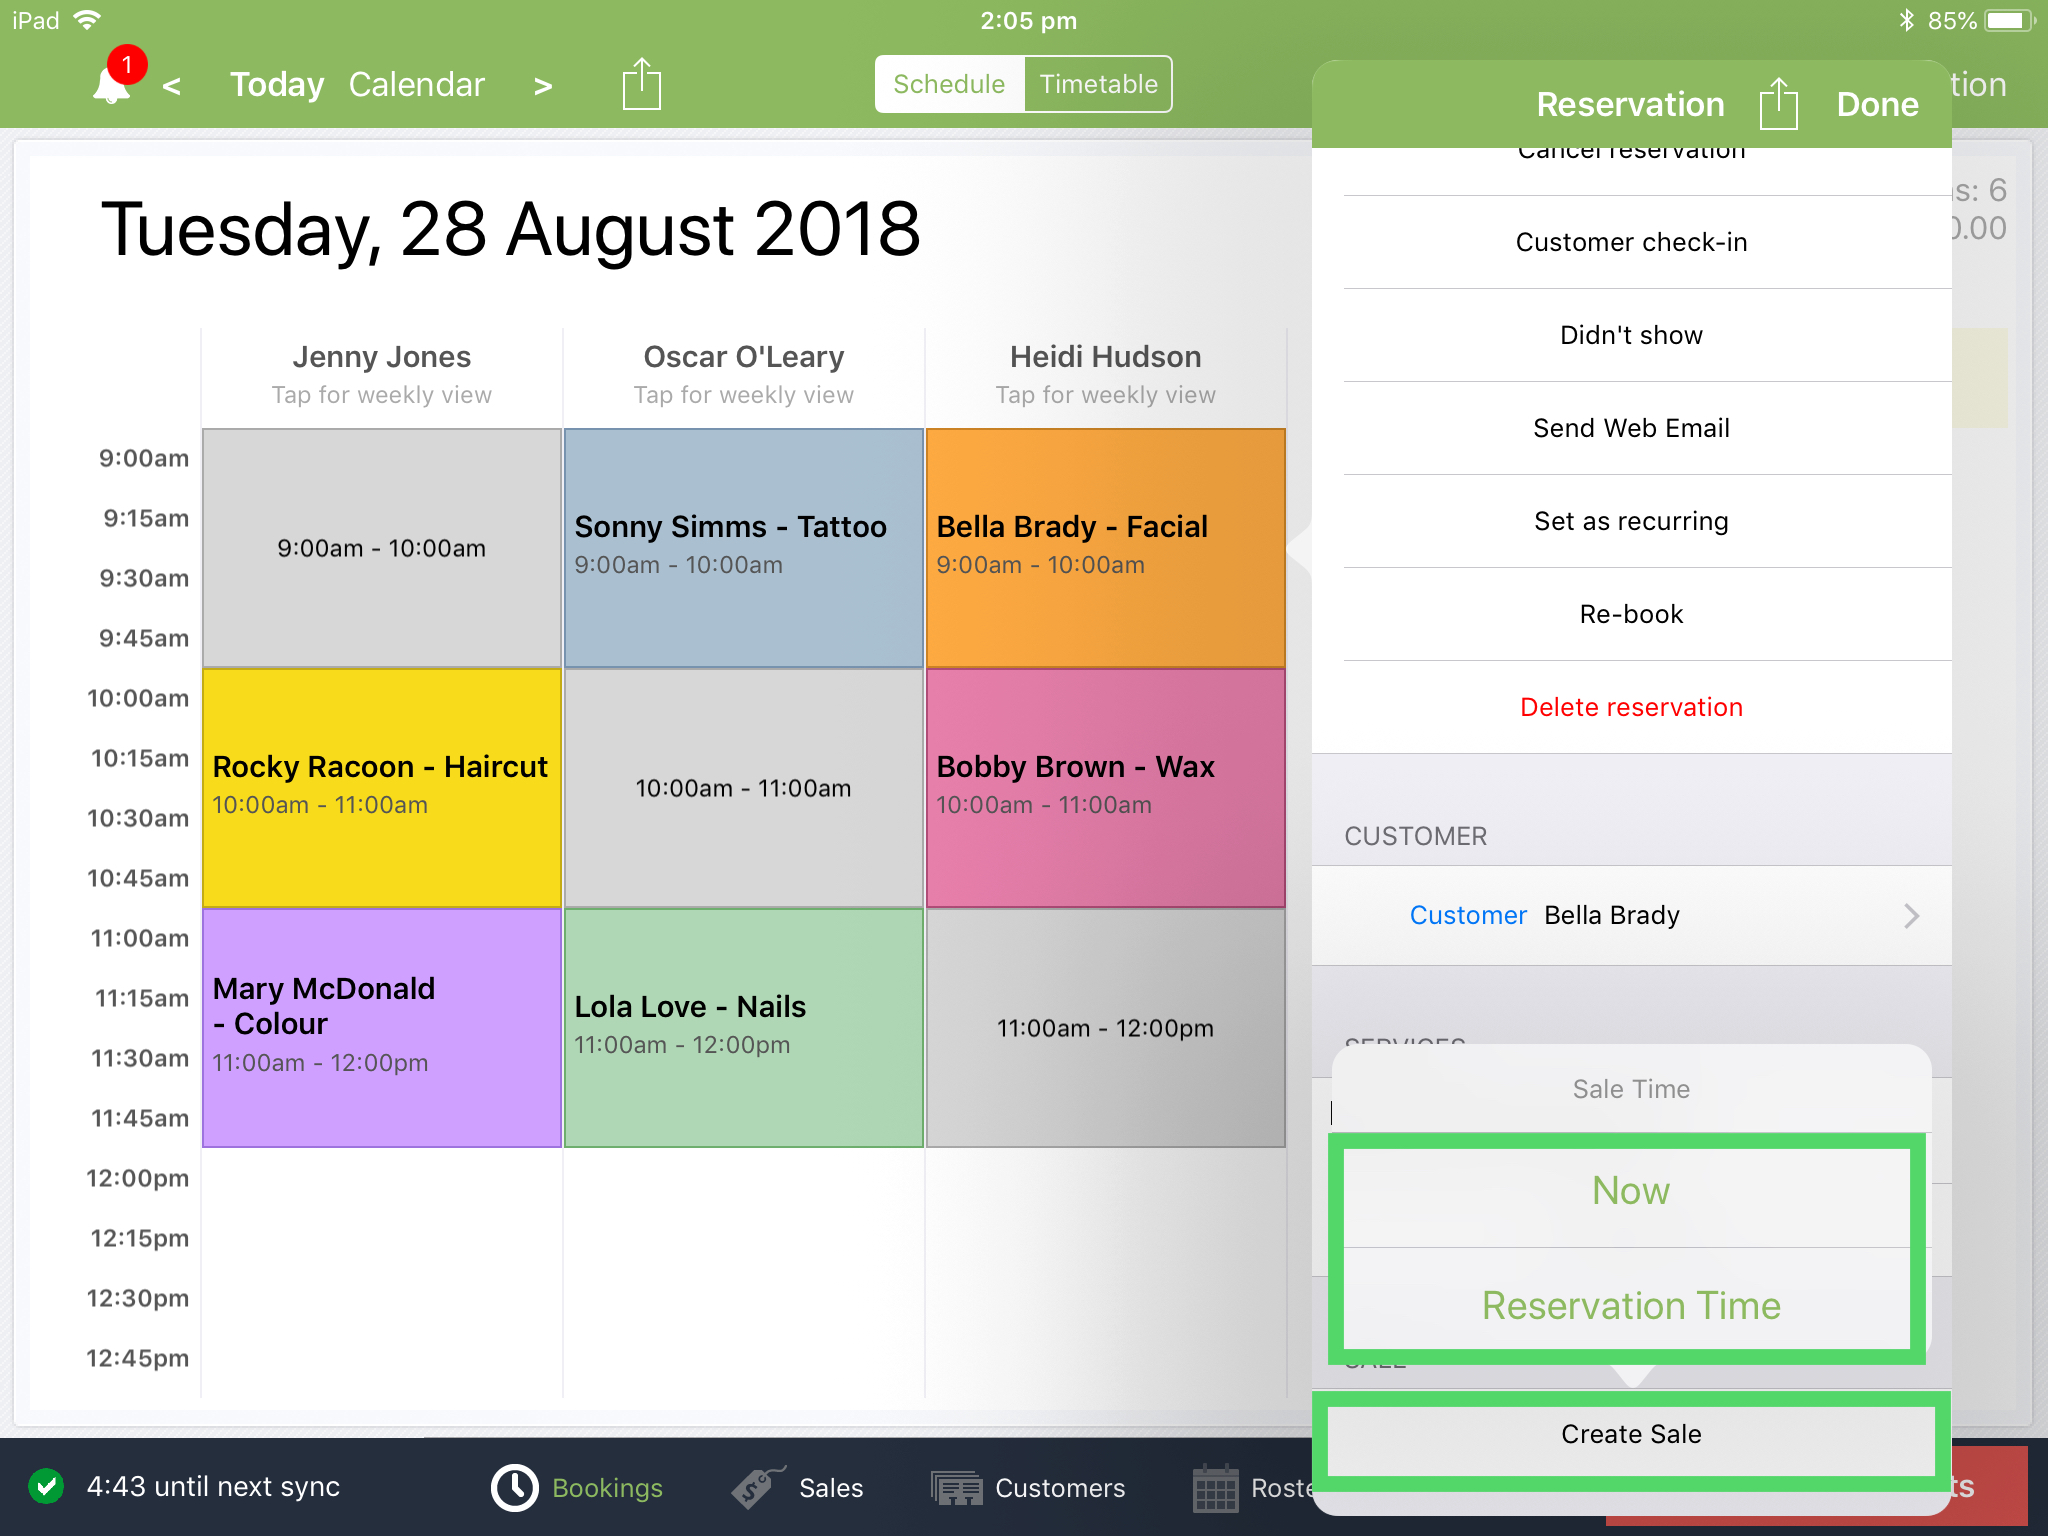Tap Oscar O'Leary free 10:00am slot

point(744,788)
